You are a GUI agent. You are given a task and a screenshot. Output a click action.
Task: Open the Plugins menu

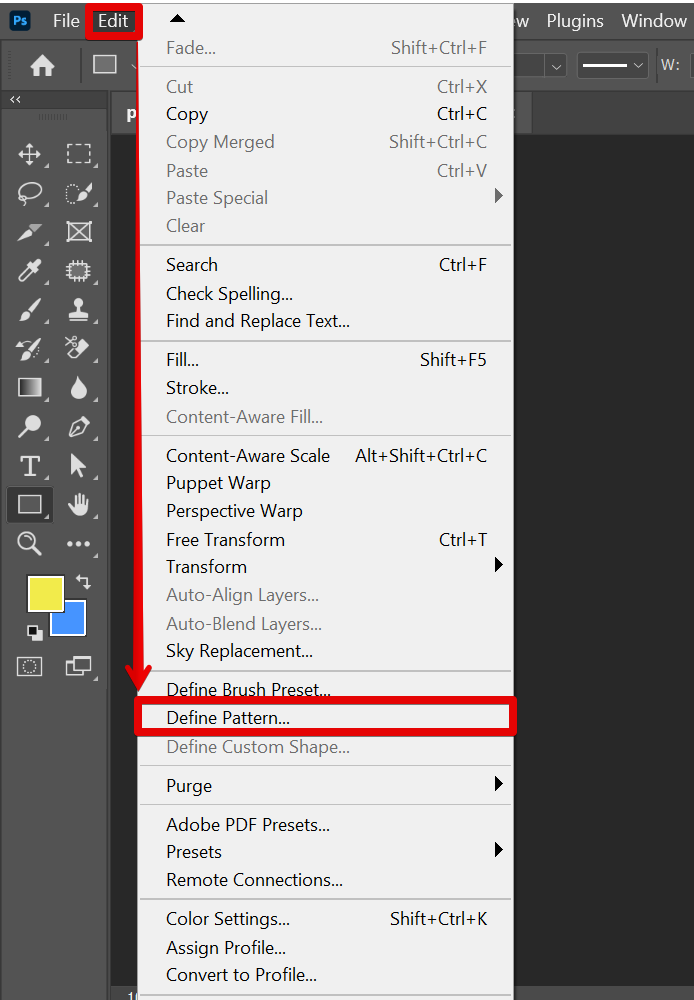(x=575, y=20)
